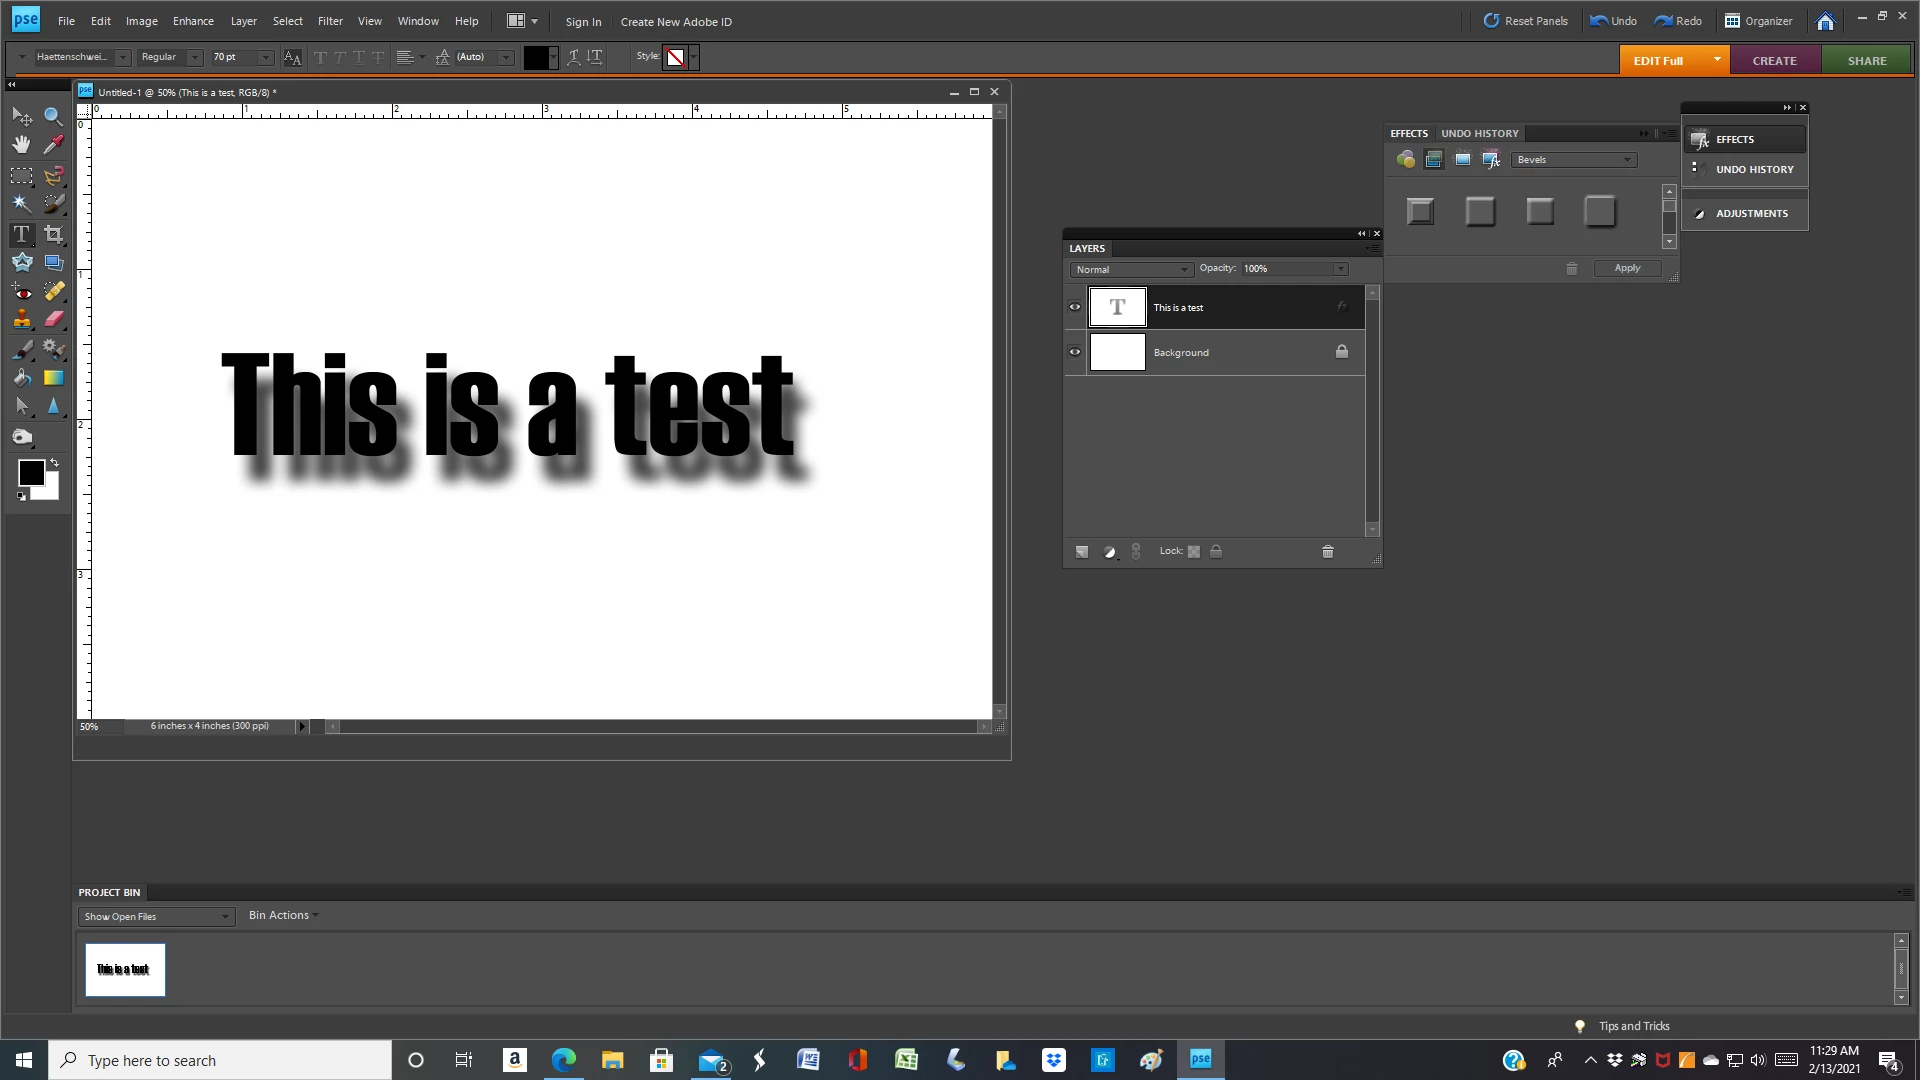
Task: Open the Bevels effects dropdown
Action: coord(1574,160)
